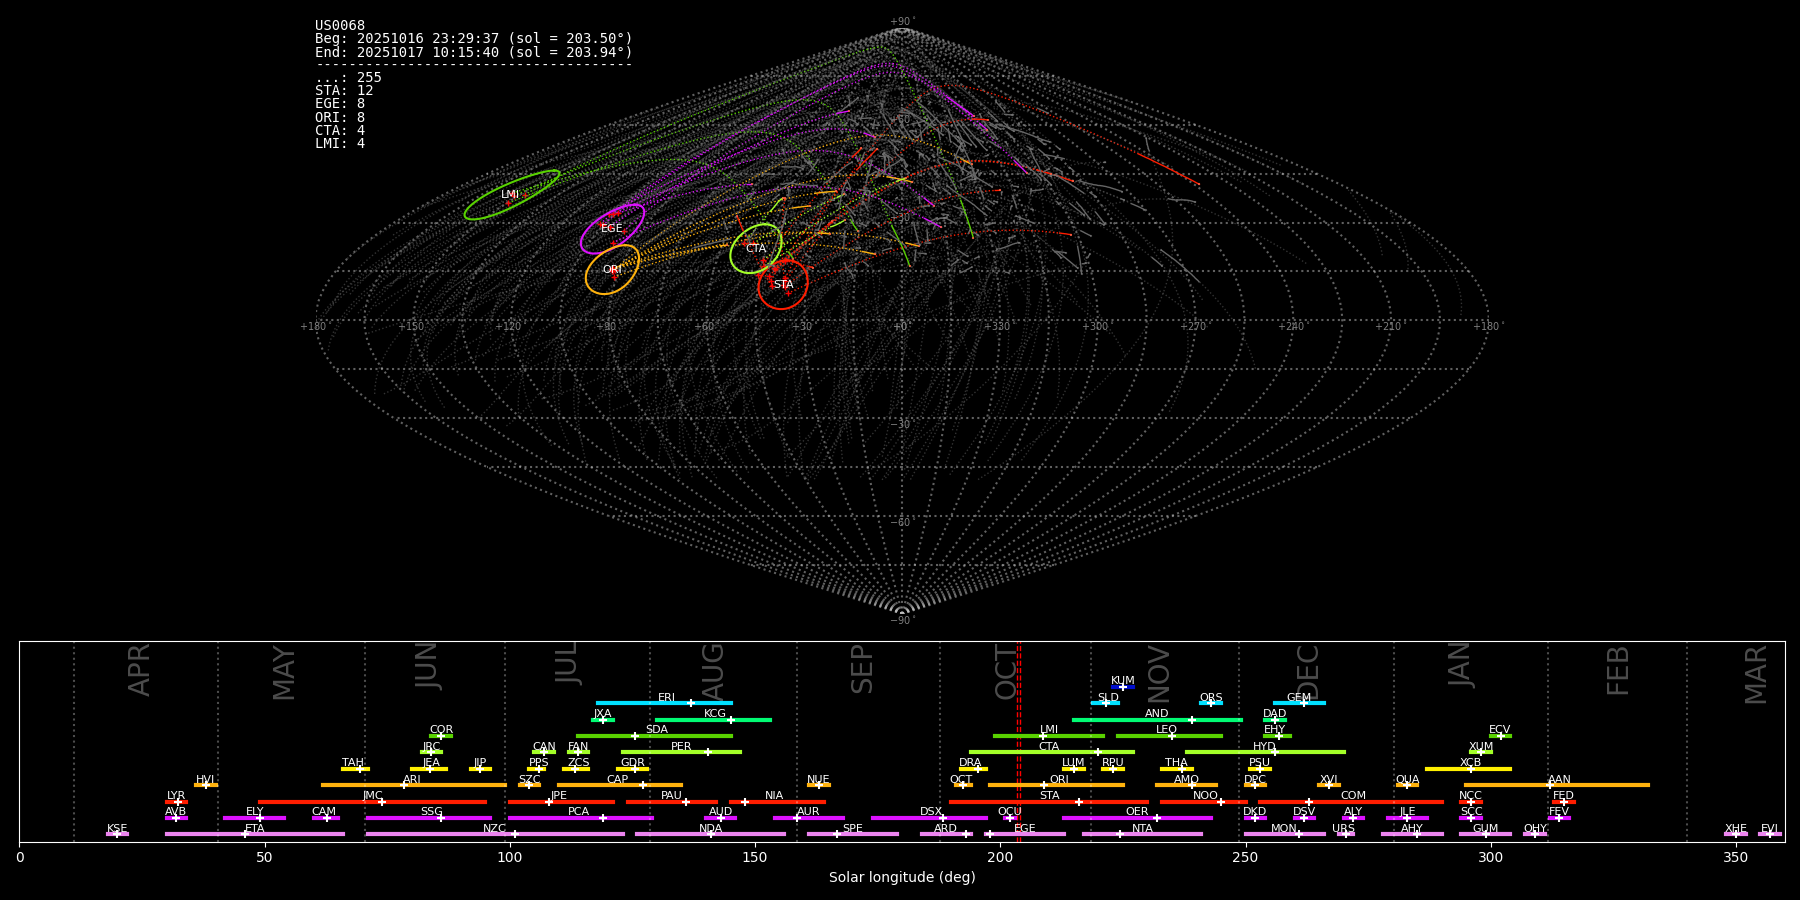Click the STA bar on the timeline

coord(1049,801)
